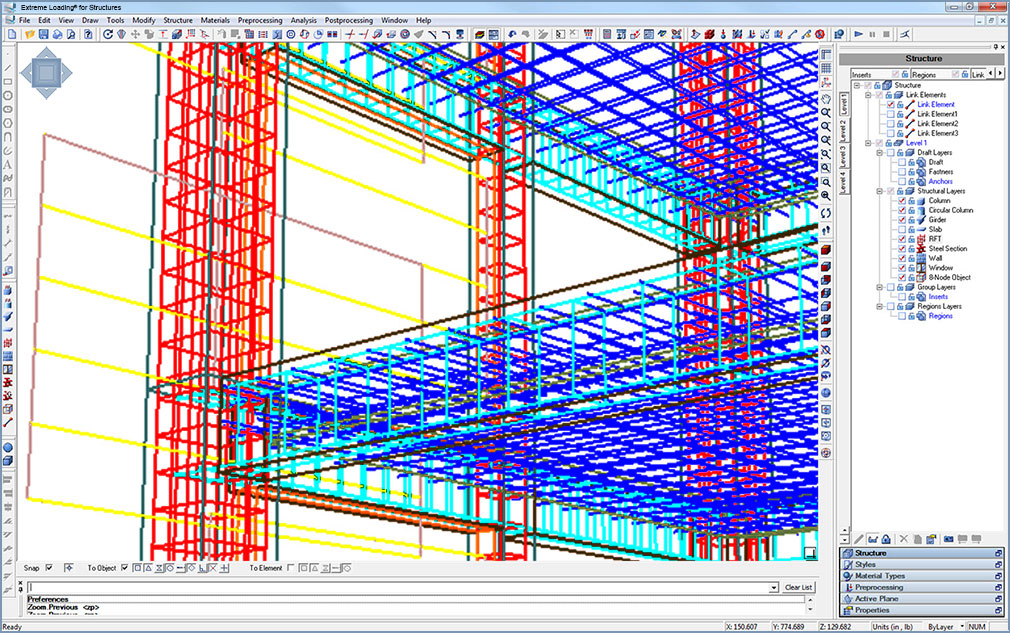This screenshot has width=1010, height=633.
Task: Open the Preprocessing menu
Action: pos(260,21)
